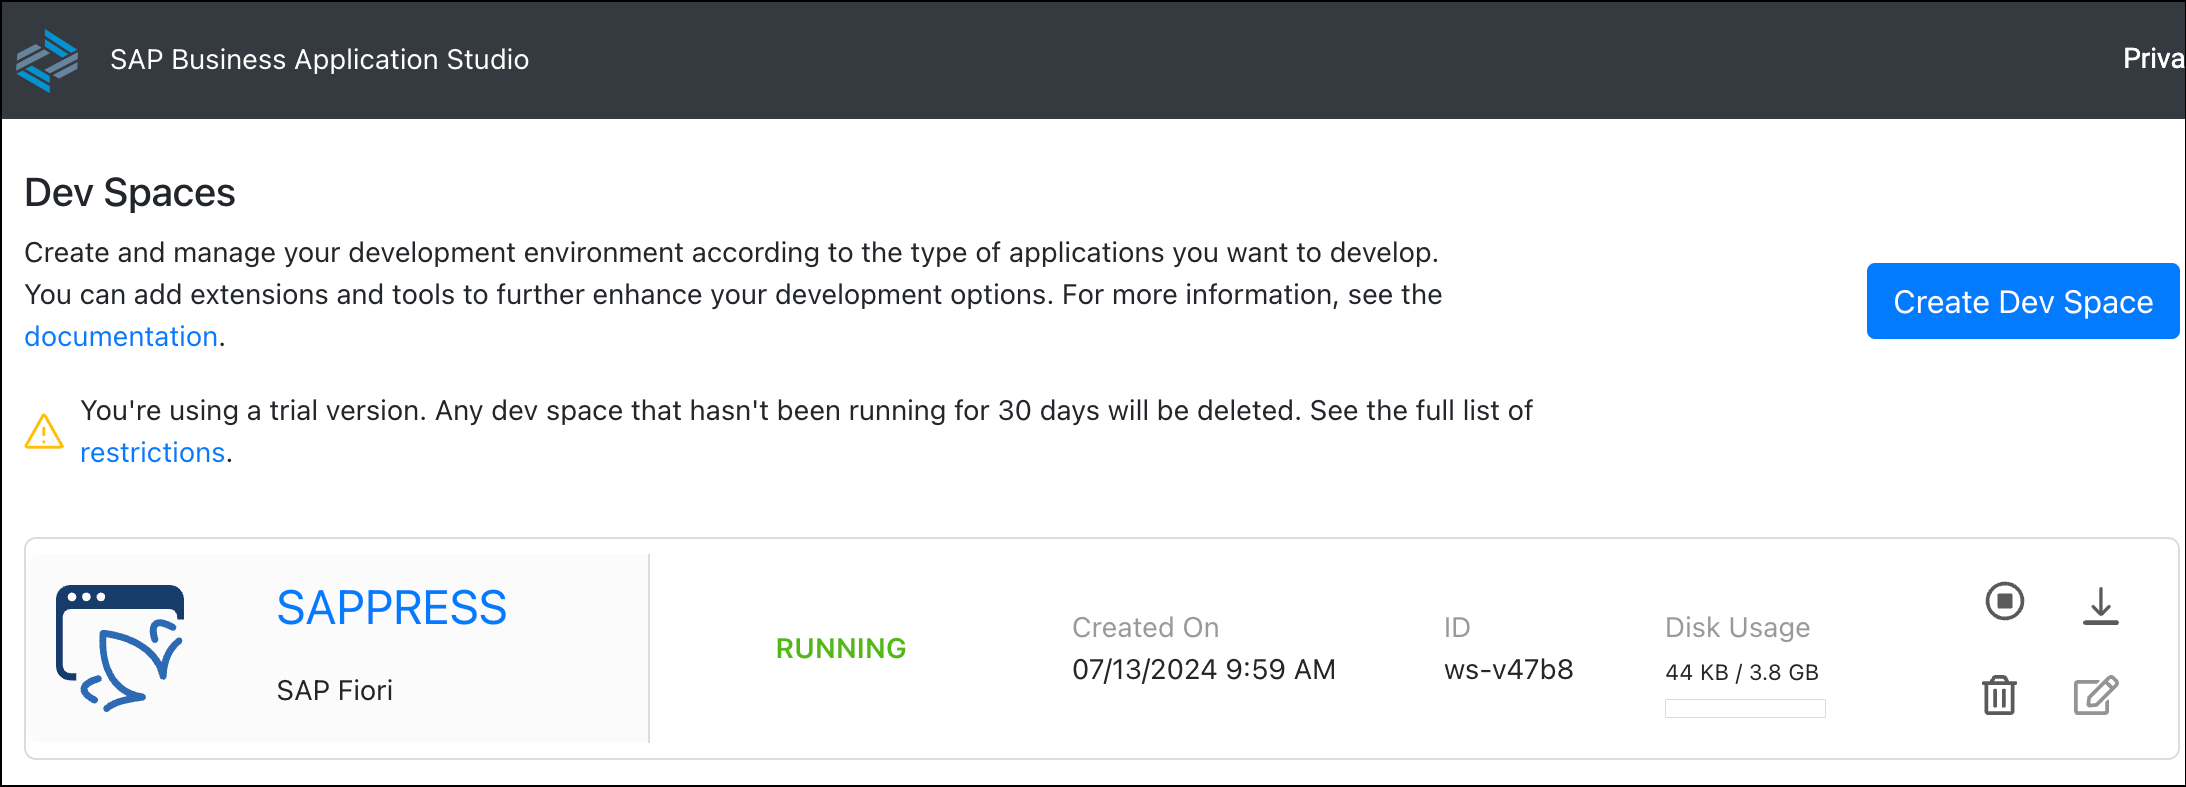2186x787 pixels.
Task: Open the trial restrictions link
Action: tap(152, 453)
